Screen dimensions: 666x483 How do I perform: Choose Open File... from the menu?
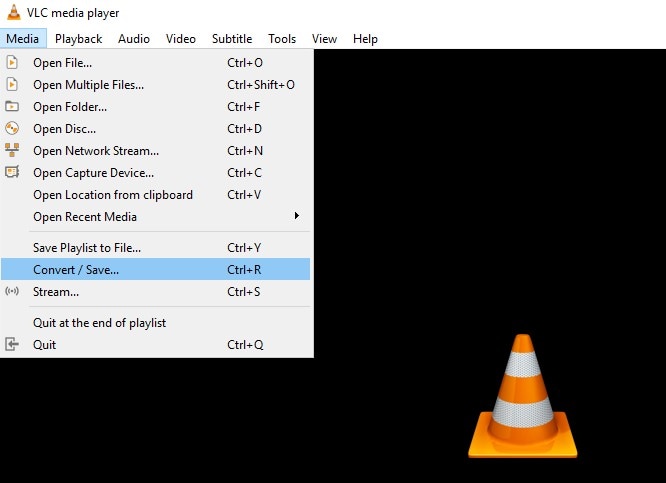point(155,62)
